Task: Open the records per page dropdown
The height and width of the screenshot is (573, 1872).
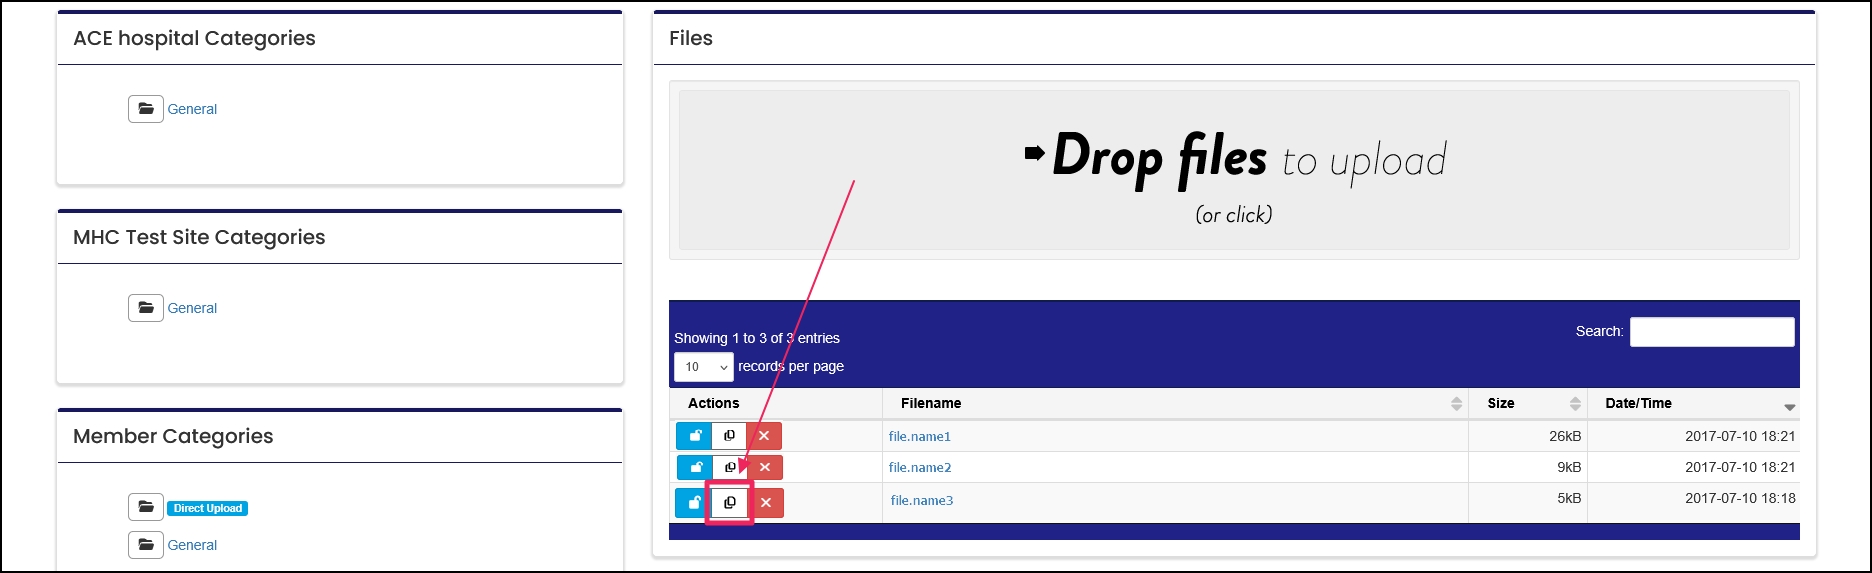Action: tap(704, 367)
